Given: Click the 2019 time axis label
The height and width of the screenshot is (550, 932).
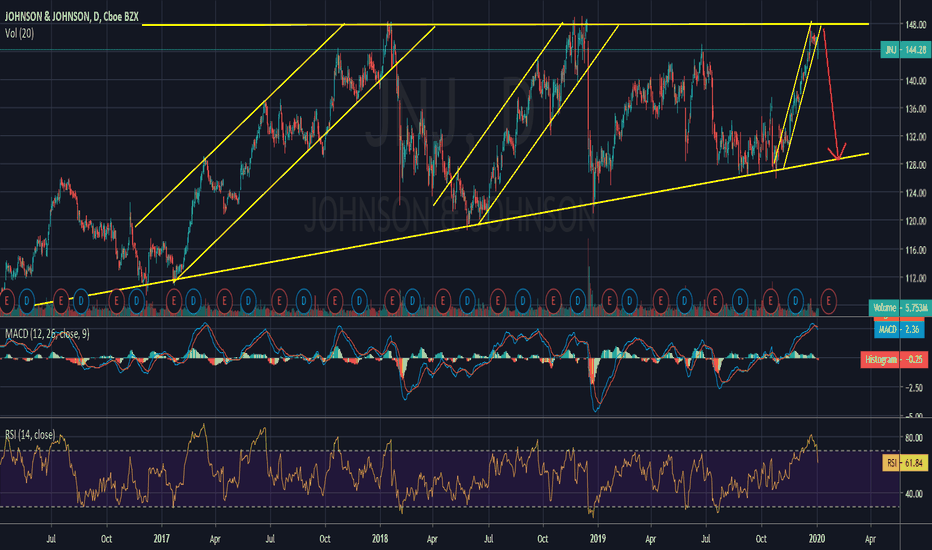Looking at the screenshot, I should click(x=597, y=539).
